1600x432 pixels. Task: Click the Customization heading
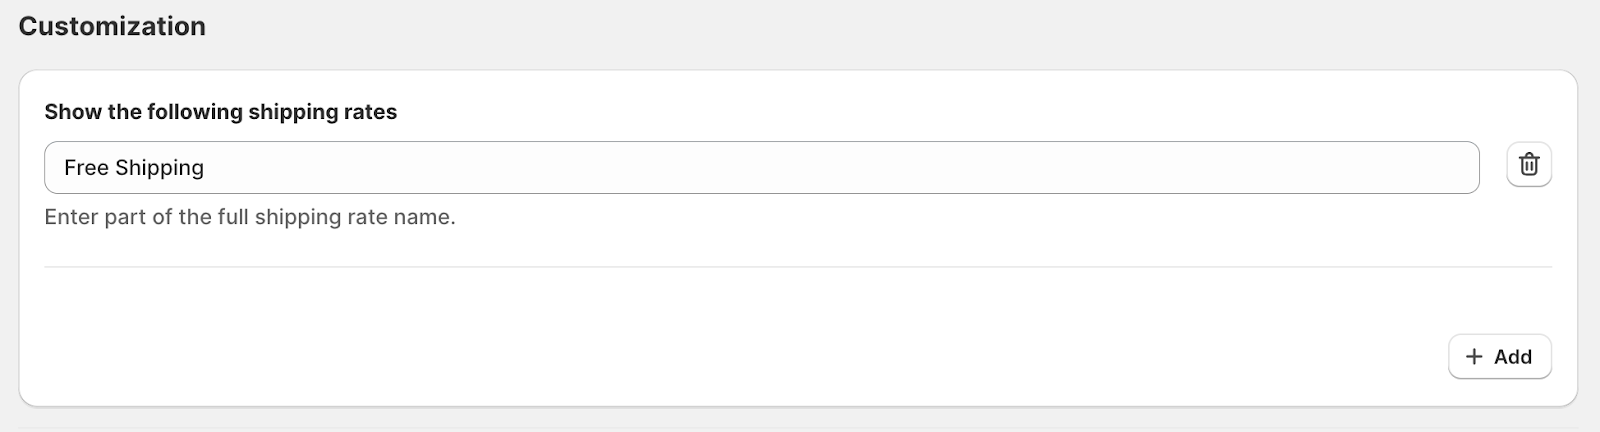click(112, 26)
